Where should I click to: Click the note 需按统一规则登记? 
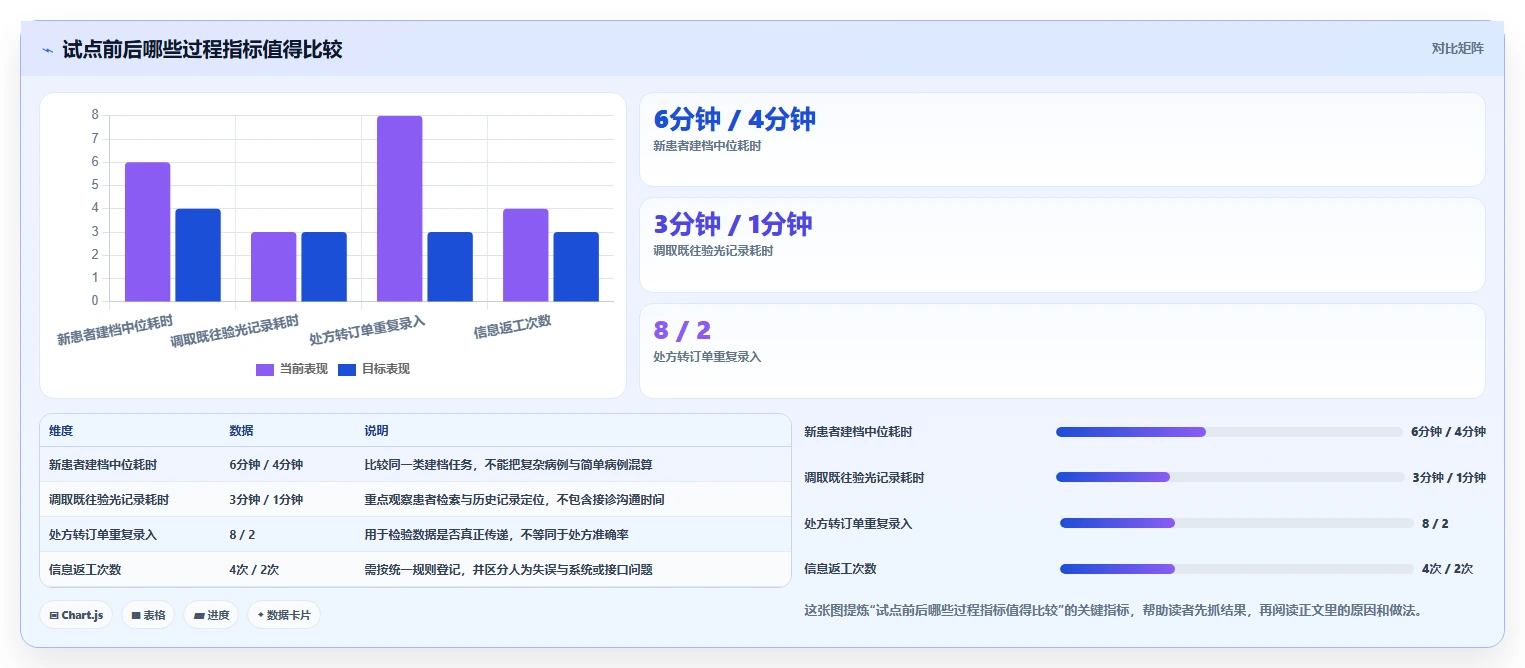tap(508, 570)
